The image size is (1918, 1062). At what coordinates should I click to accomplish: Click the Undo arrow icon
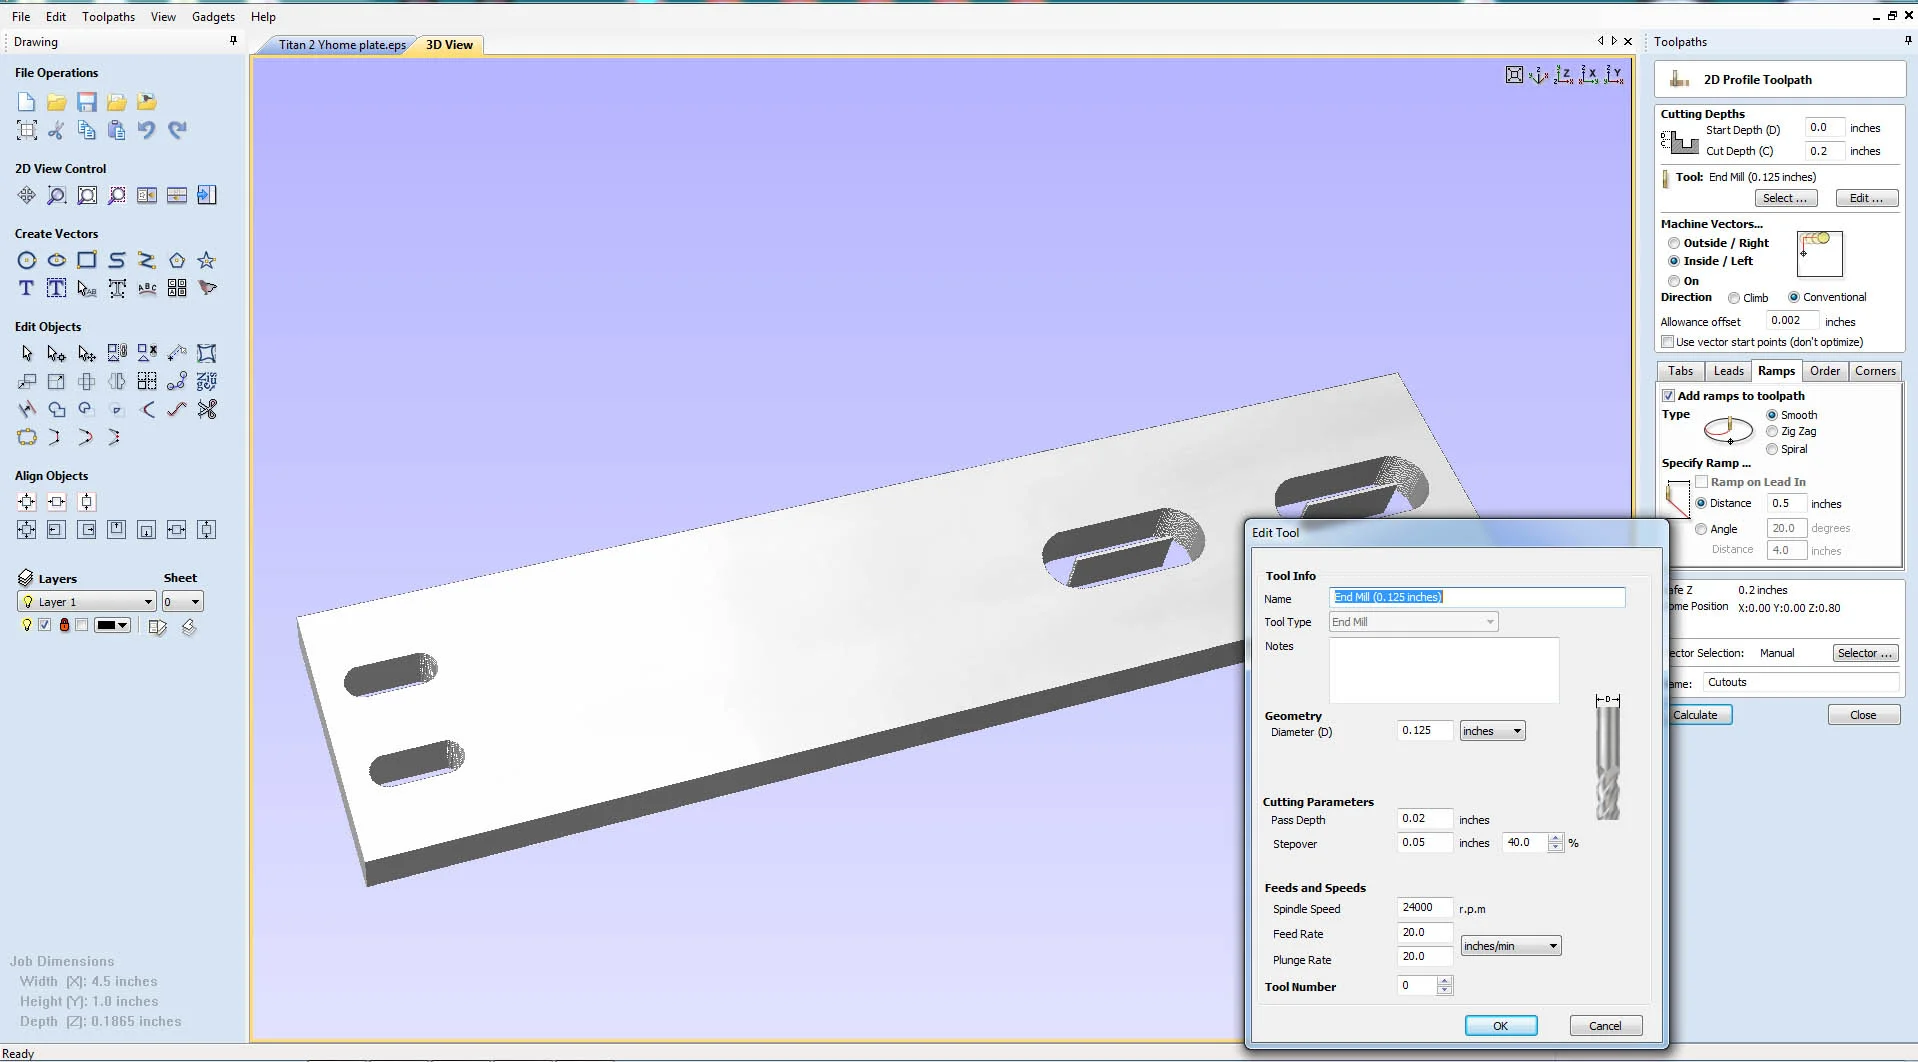click(x=147, y=130)
